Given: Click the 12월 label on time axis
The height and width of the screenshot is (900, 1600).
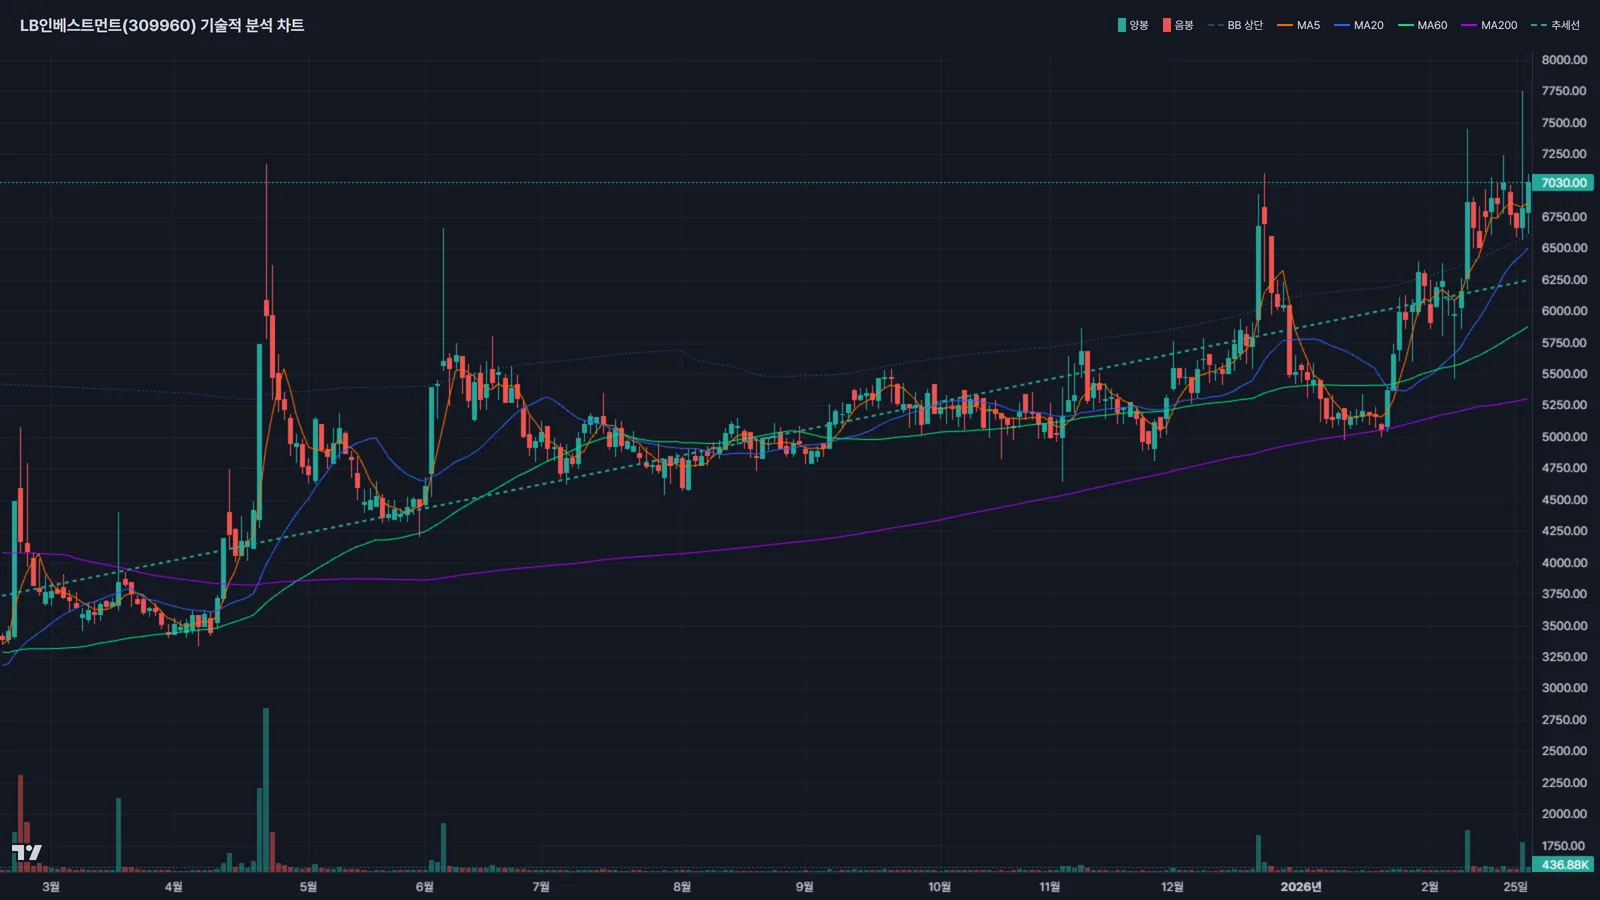Looking at the screenshot, I should tap(1172, 887).
